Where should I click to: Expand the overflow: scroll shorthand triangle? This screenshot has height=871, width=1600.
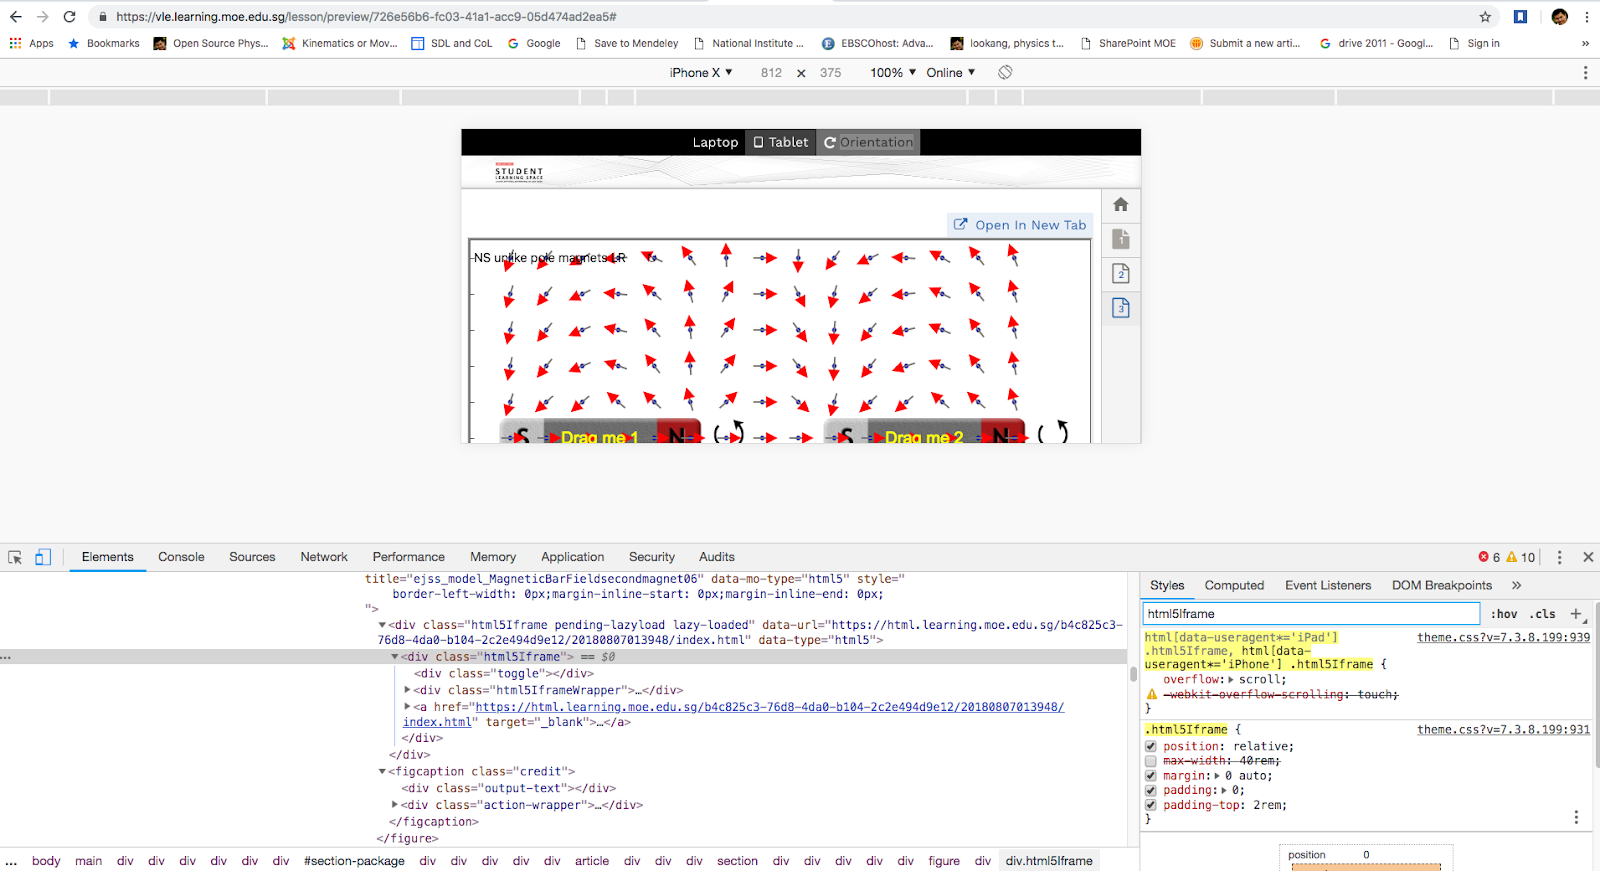point(1232,680)
